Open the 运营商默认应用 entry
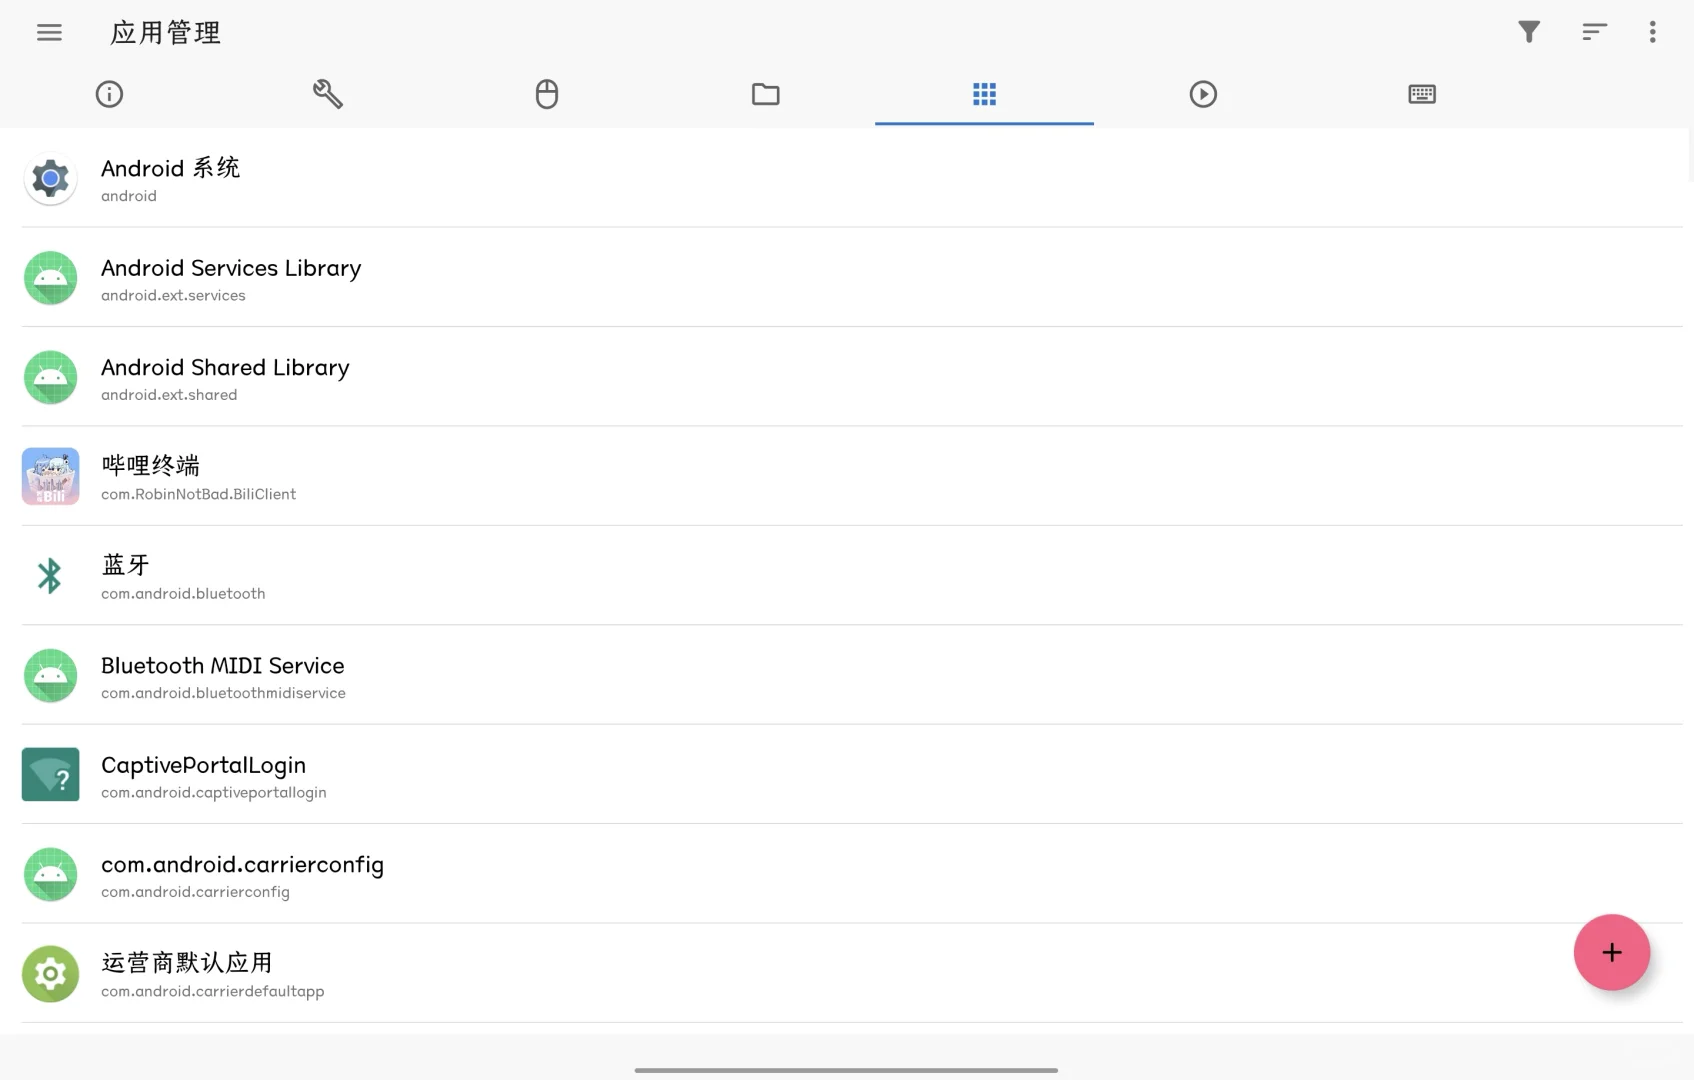 click(x=852, y=973)
